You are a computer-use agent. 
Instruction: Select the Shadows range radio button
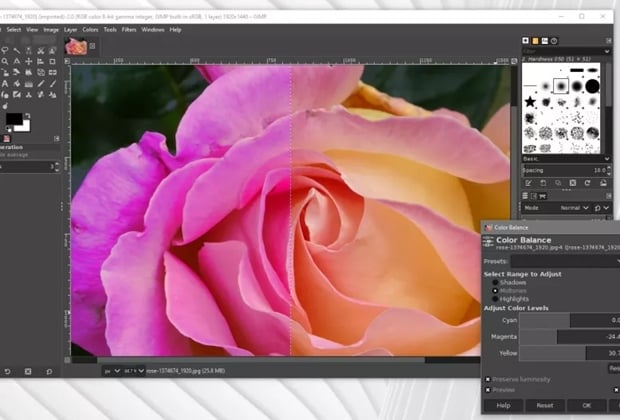click(495, 282)
